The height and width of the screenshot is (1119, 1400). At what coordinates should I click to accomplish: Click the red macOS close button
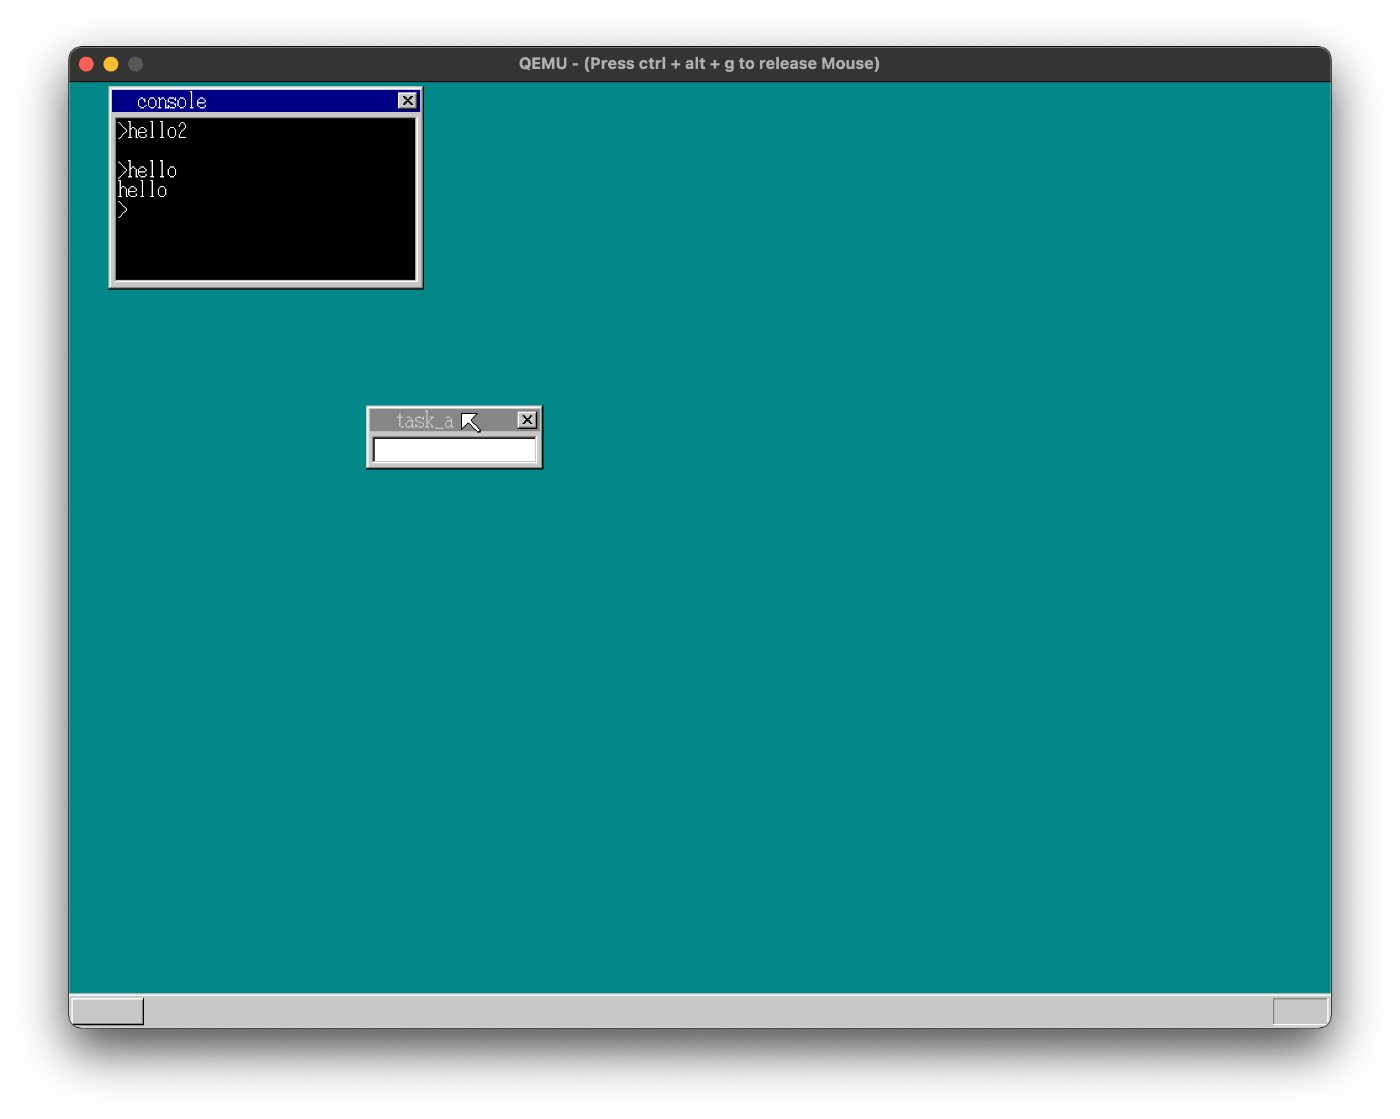[x=87, y=64]
